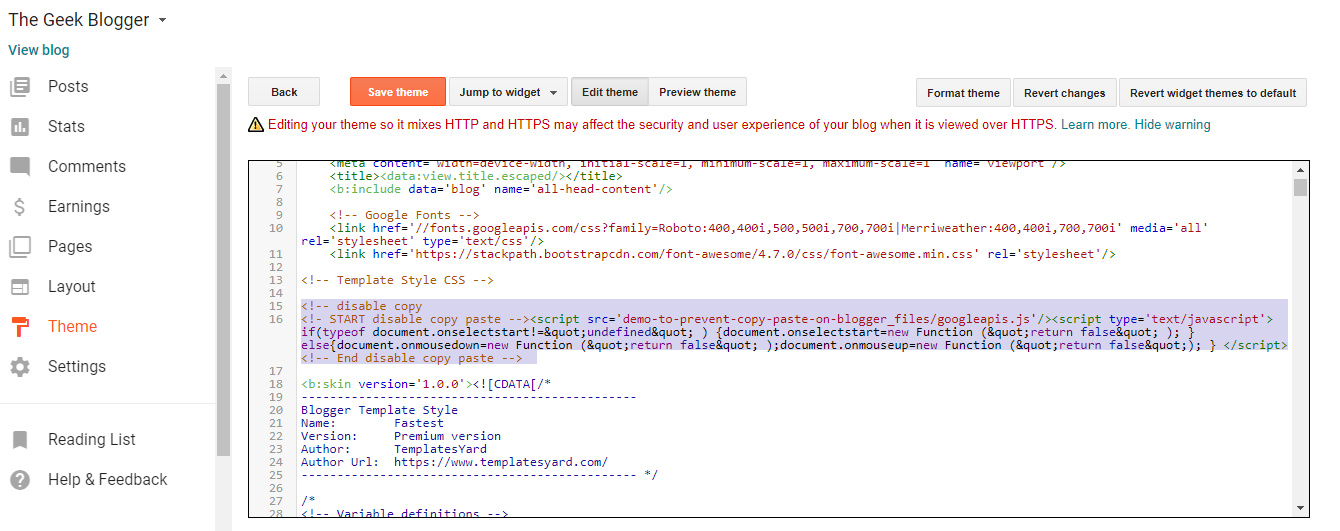The width and height of the screenshot is (1340, 531).
Task: Click the Layout icon in sidebar
Action: click(20, 287)
